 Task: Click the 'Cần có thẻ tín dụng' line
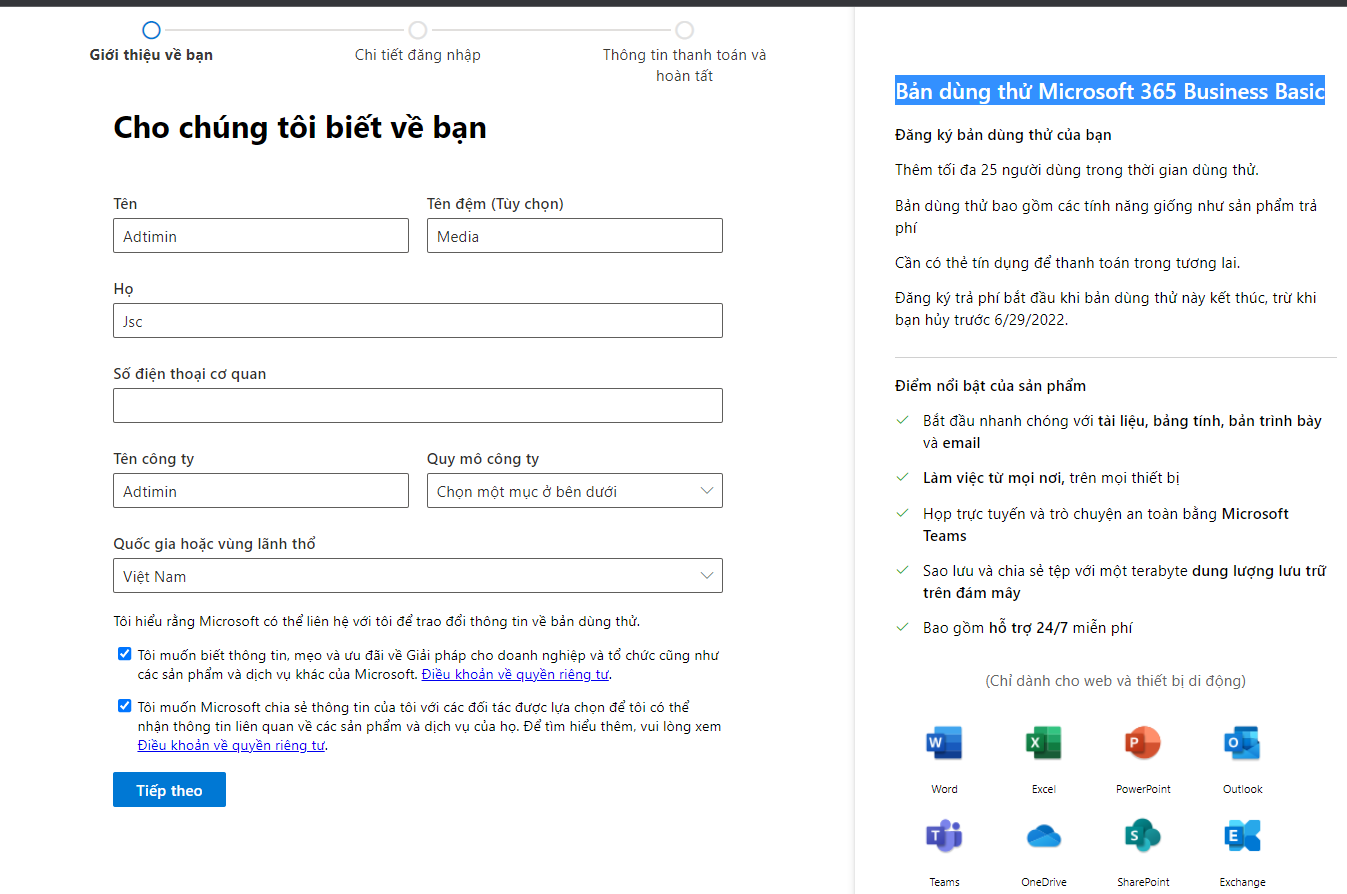[x=1067, y=263]
